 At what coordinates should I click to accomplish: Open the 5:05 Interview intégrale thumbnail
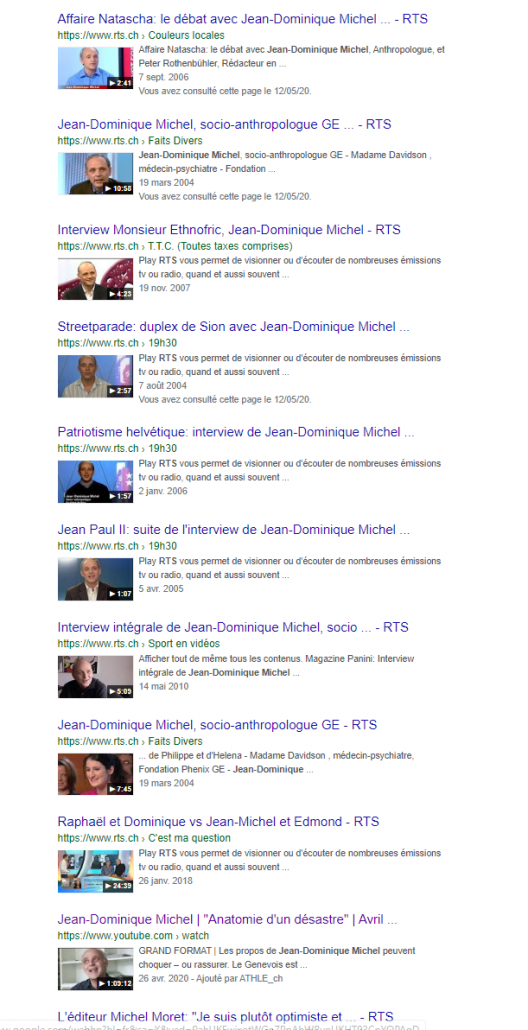point(95,677)
